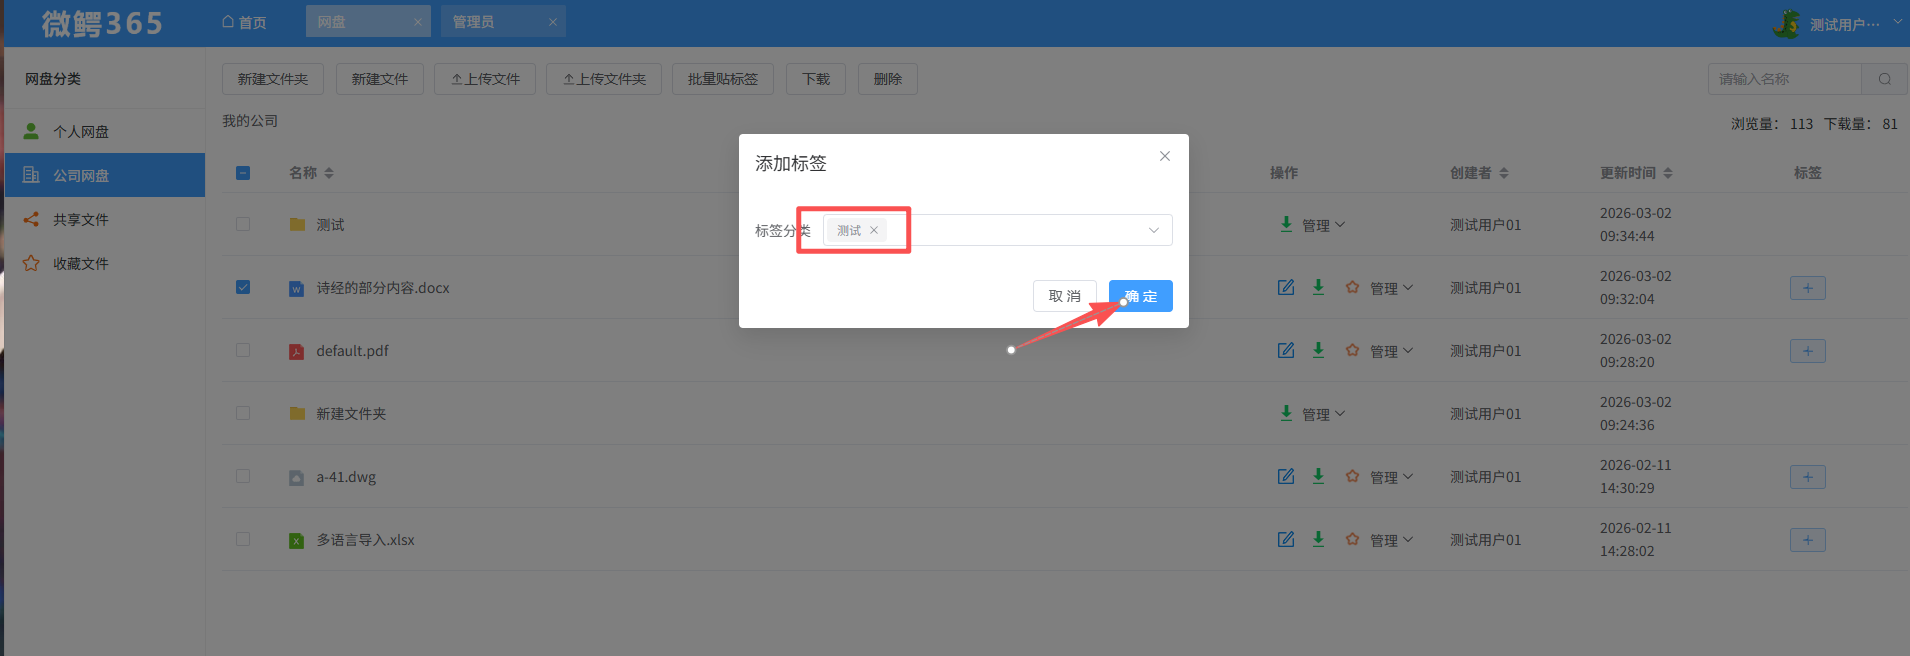
Task: Click the edit icon for 多语言导入.xlsx
Action: pos(1286,539)
